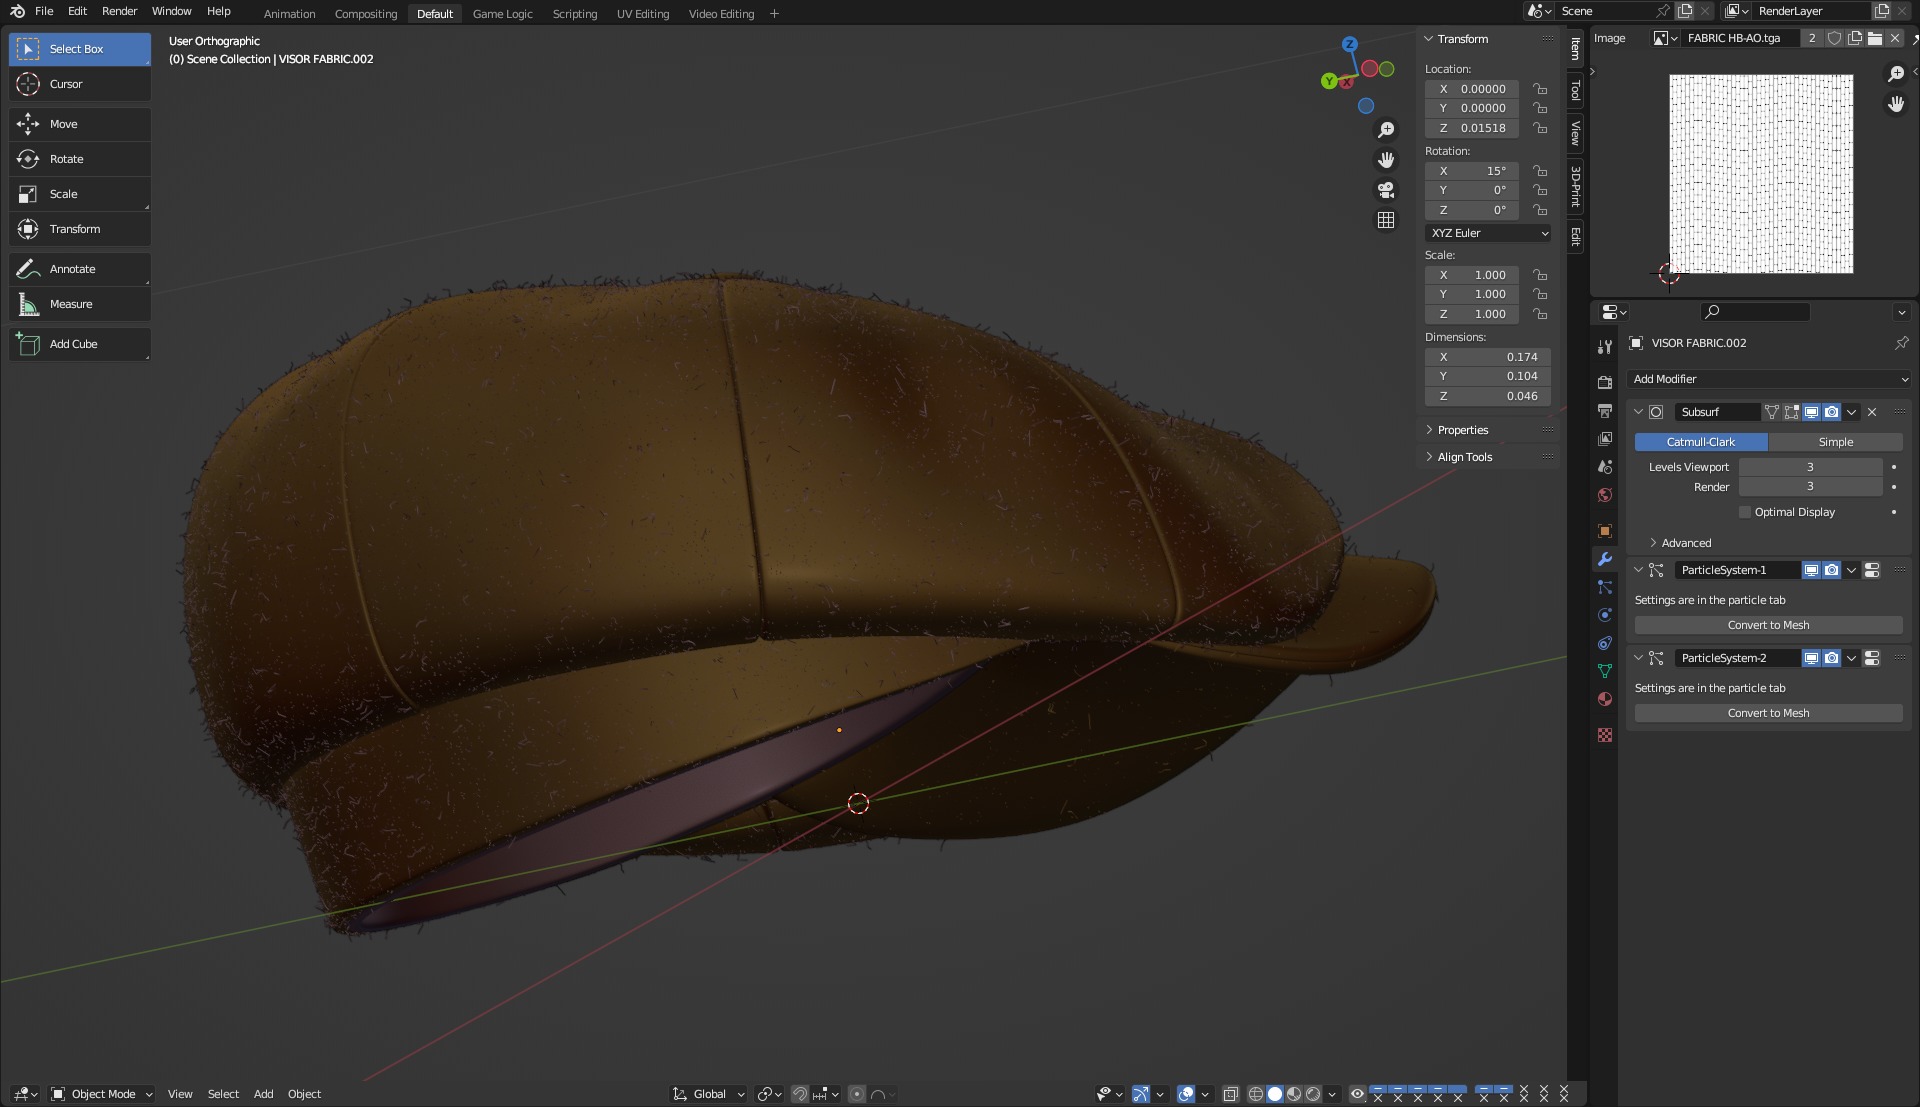Toggle location X lock icon
The height and width of the screenshot is (1107, 1920).
coord(1540,89)
